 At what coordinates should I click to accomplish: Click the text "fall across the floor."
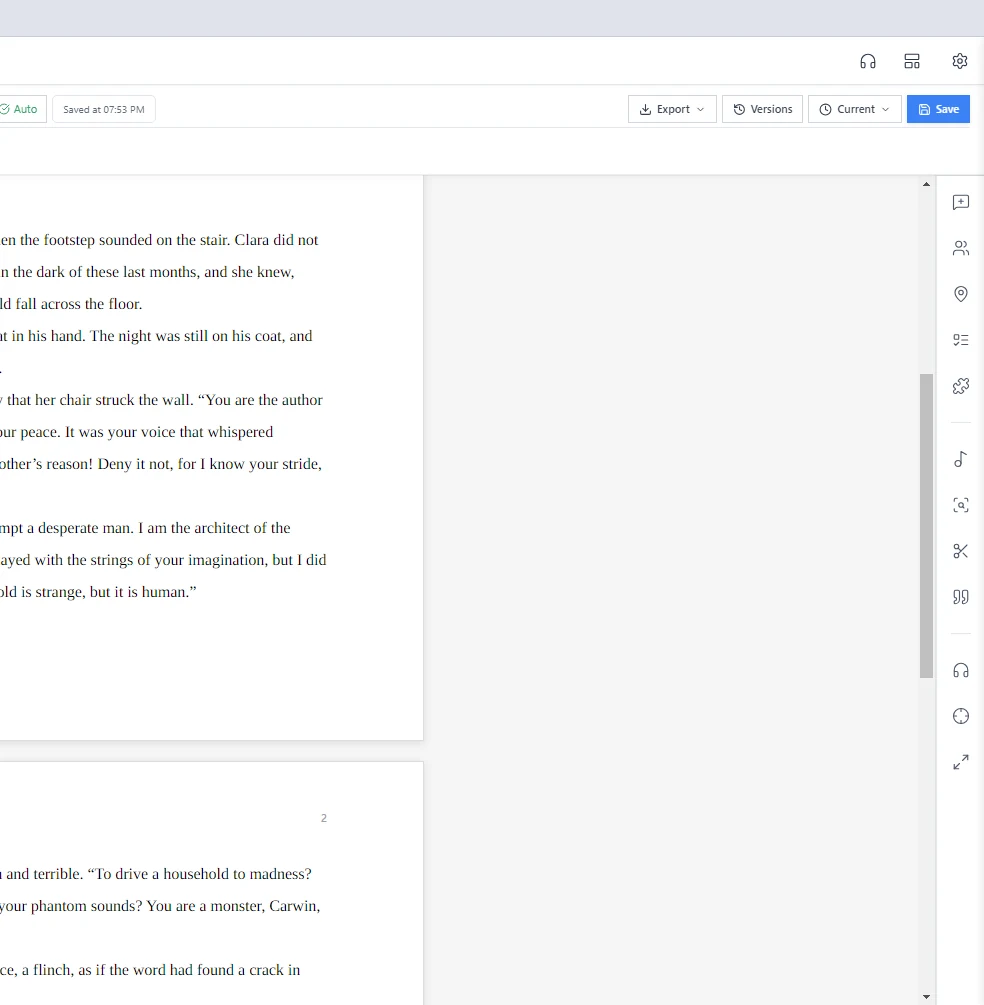pyautogui.click(x=78, y=304)
